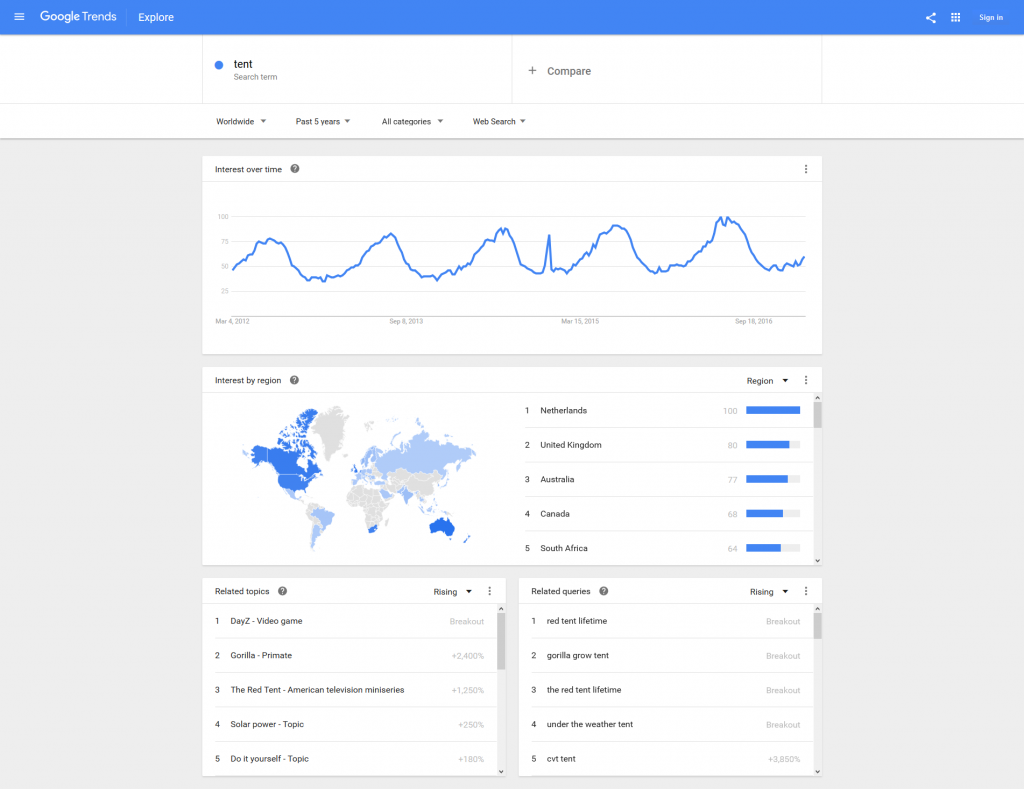The height and width of the screenshot is (789, 1024).
Task: Click the Share icon in header
Action: (931, 18)
